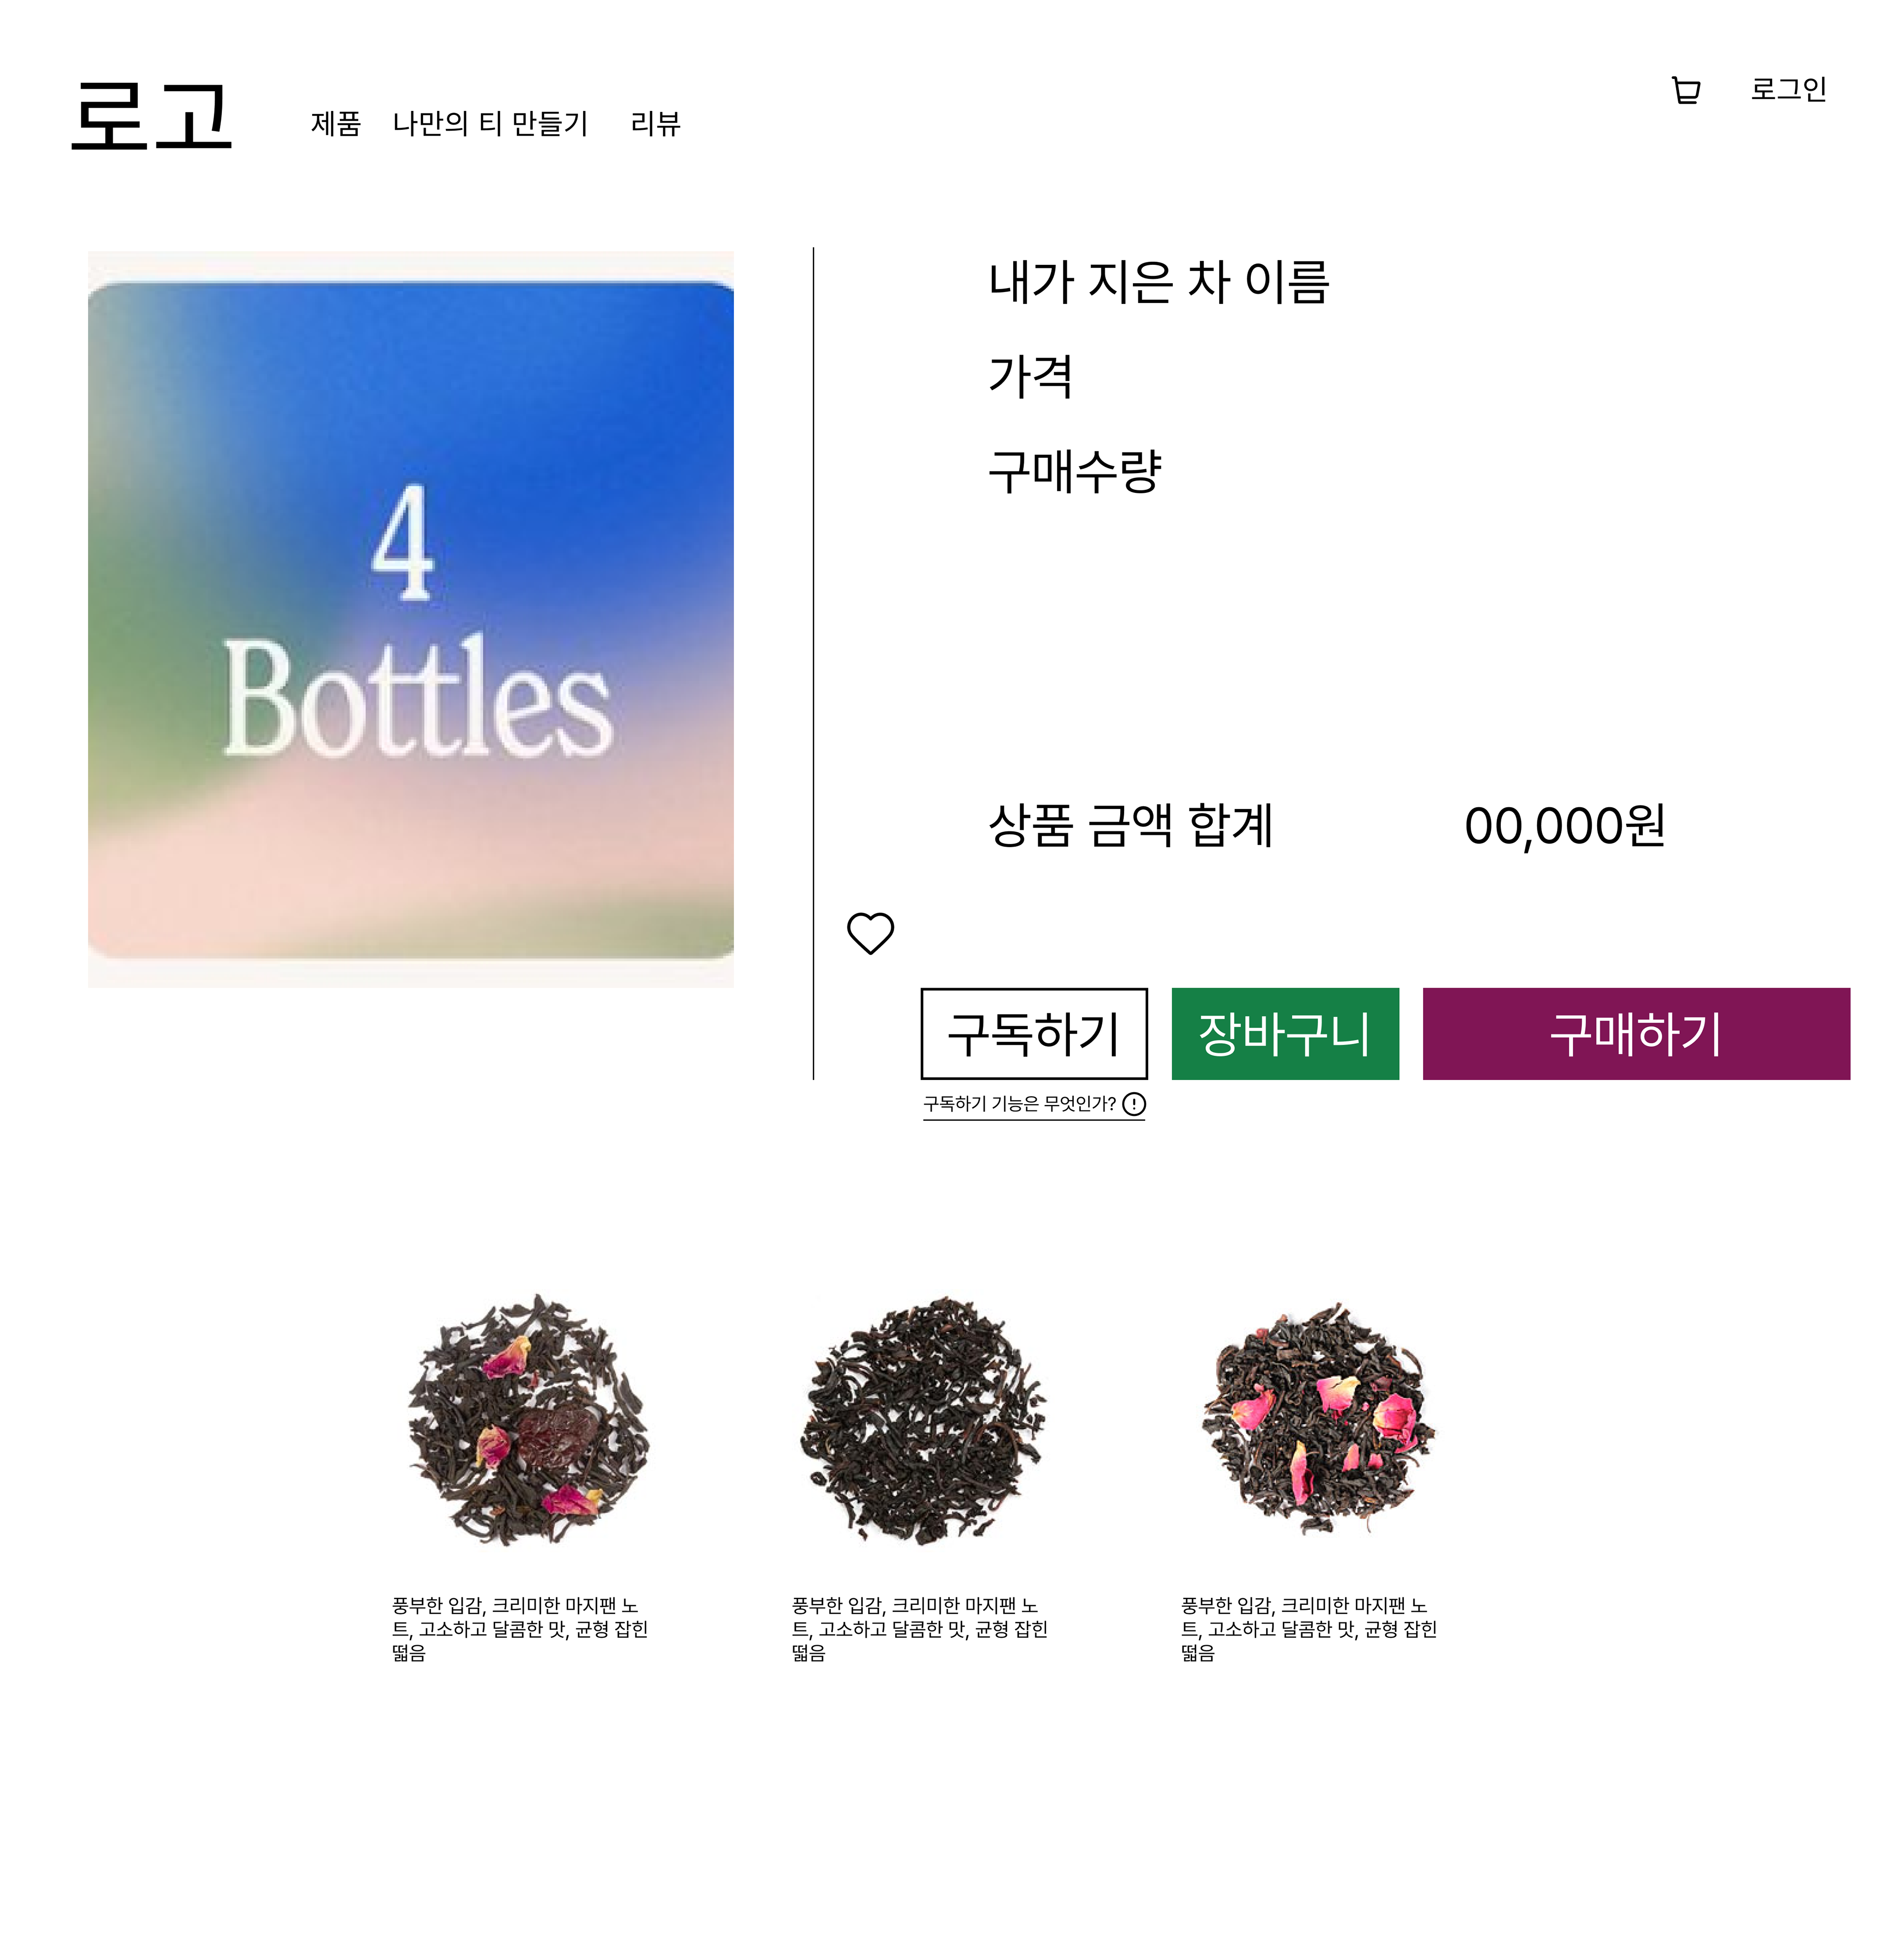Open the 제품 menu
The height and width of the screenshot is (1960, 1894).
pos(335,123)
